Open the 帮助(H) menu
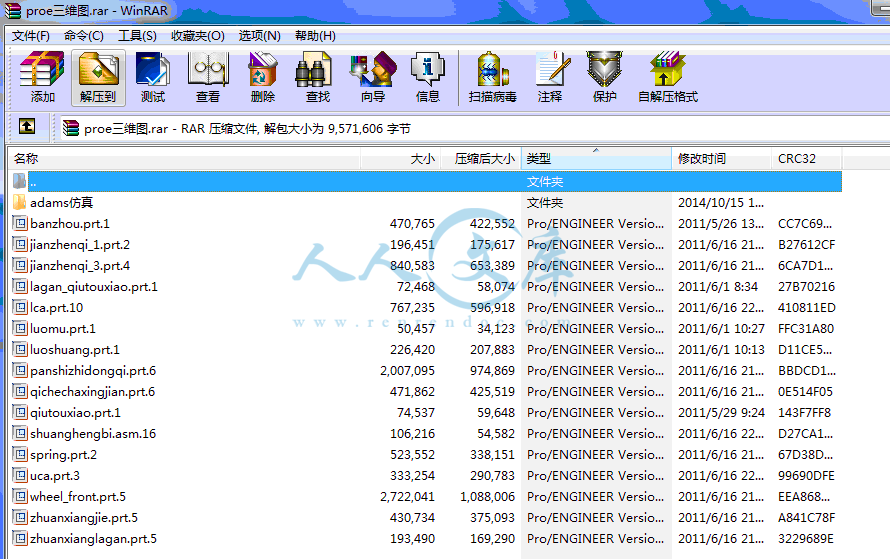This screenshot has width=890, height=559. (x=315, y=36)
